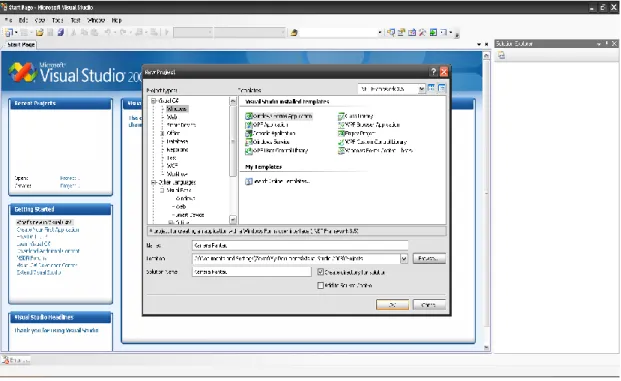Click the Start Page toolbar icon
This screenshot has height=381, width=621.
pos(433,32)
